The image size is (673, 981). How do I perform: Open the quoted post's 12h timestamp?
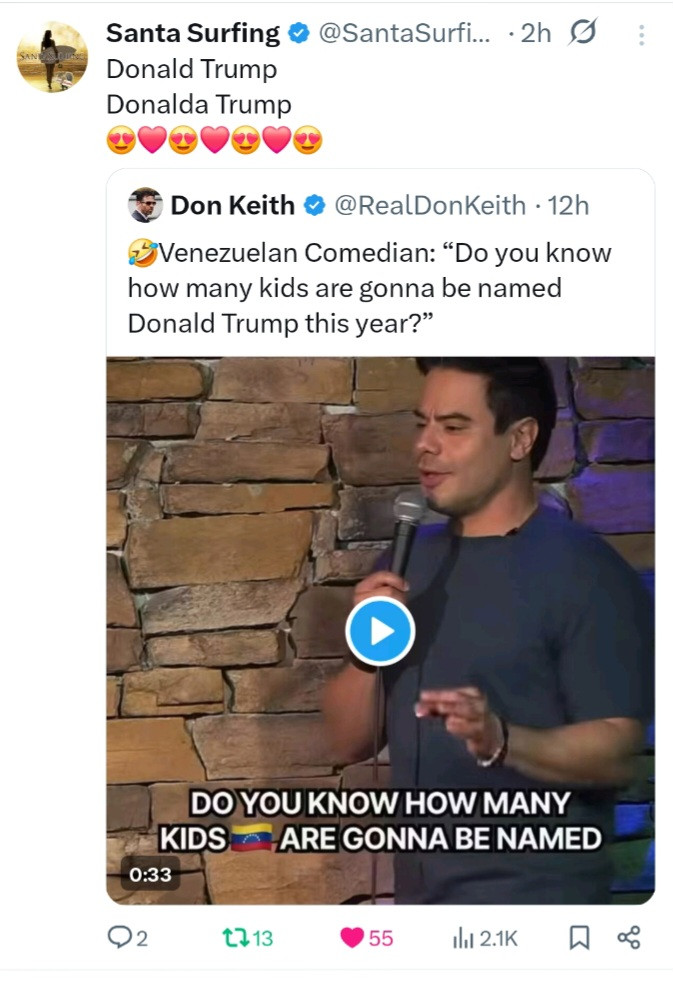569,205
